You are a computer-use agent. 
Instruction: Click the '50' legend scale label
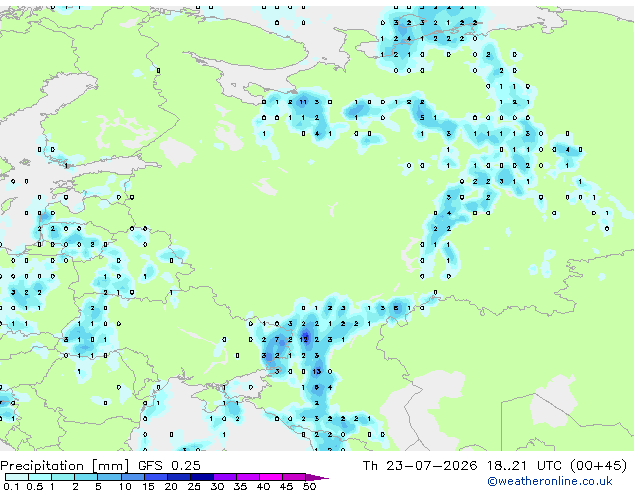point(309,486)
